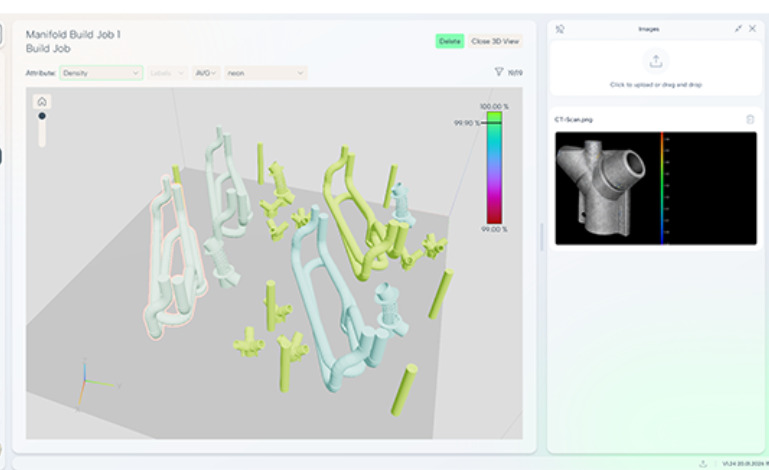Pin the Images panel

(x=560, y=29)
